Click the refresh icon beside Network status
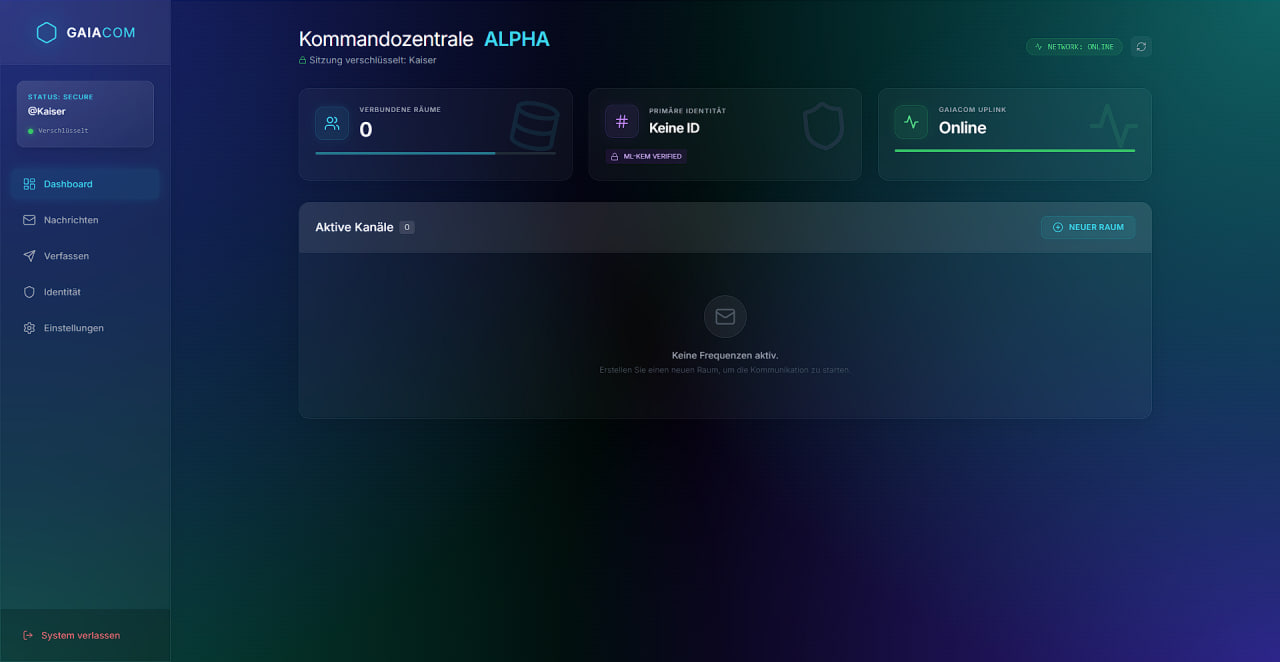Viewport: 1280px width, 662px height. tap(1141, 46)
